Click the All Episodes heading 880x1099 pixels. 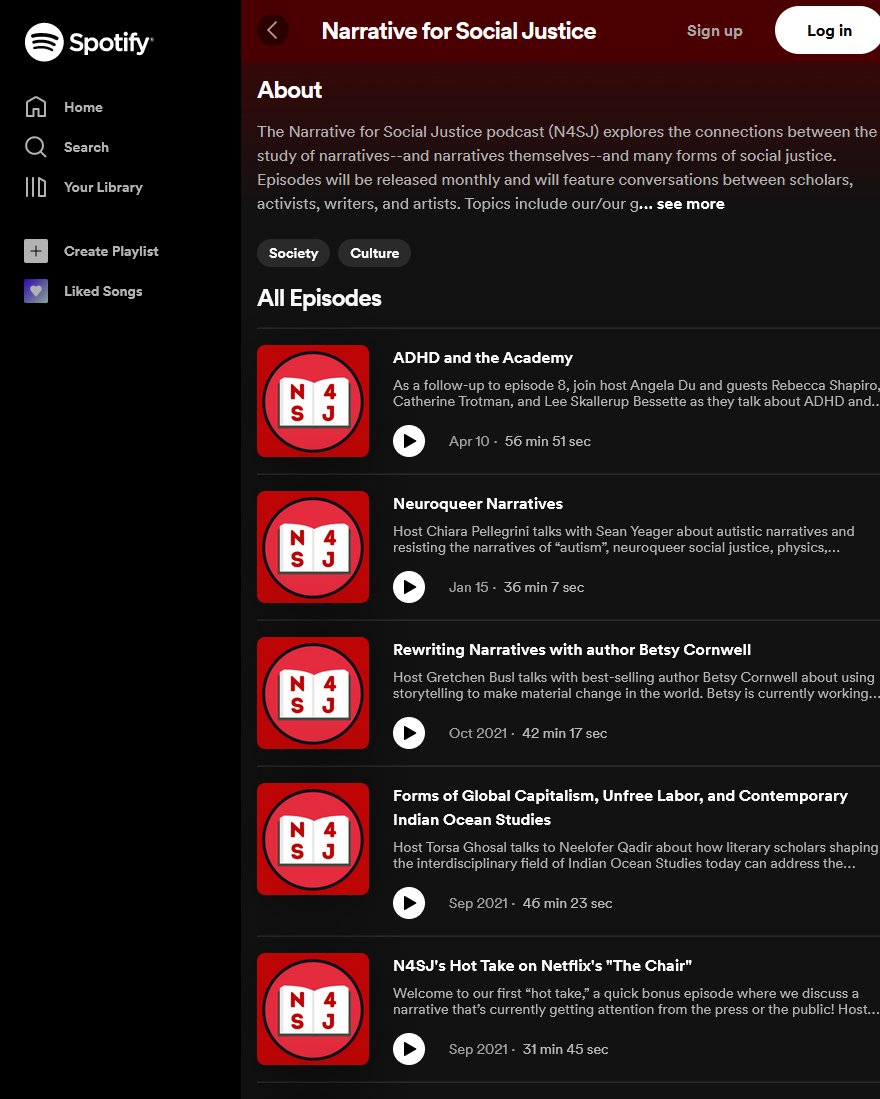[319, 298]
